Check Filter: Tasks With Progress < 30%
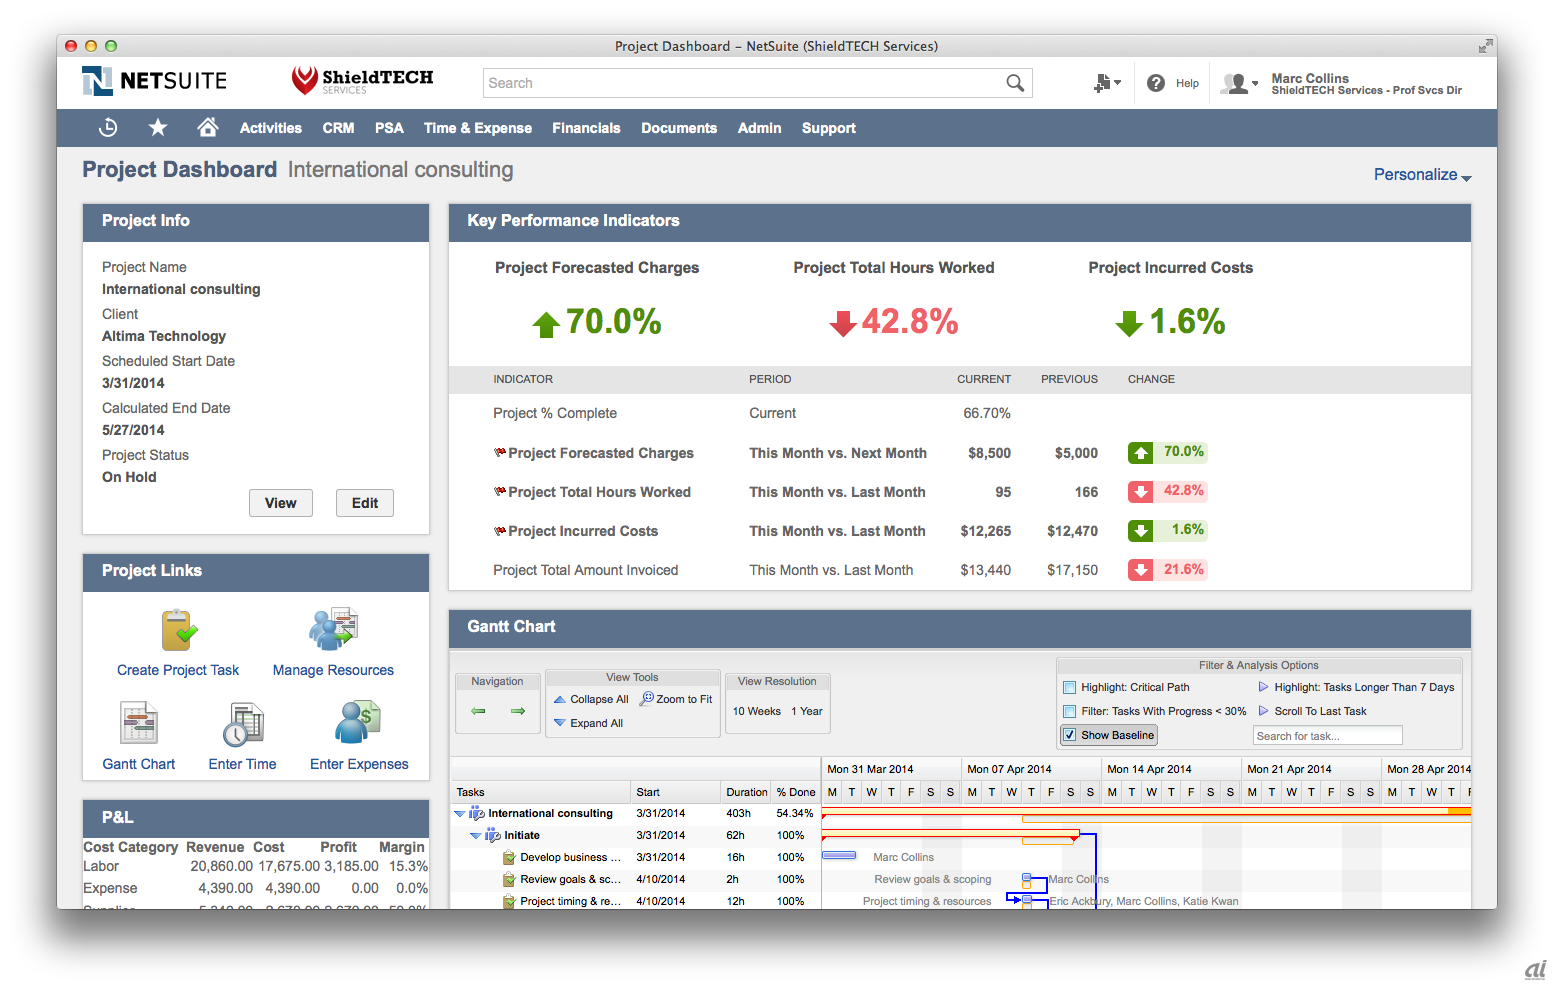The height and width of the screenshot is (988, 1554). (1069, 712)
